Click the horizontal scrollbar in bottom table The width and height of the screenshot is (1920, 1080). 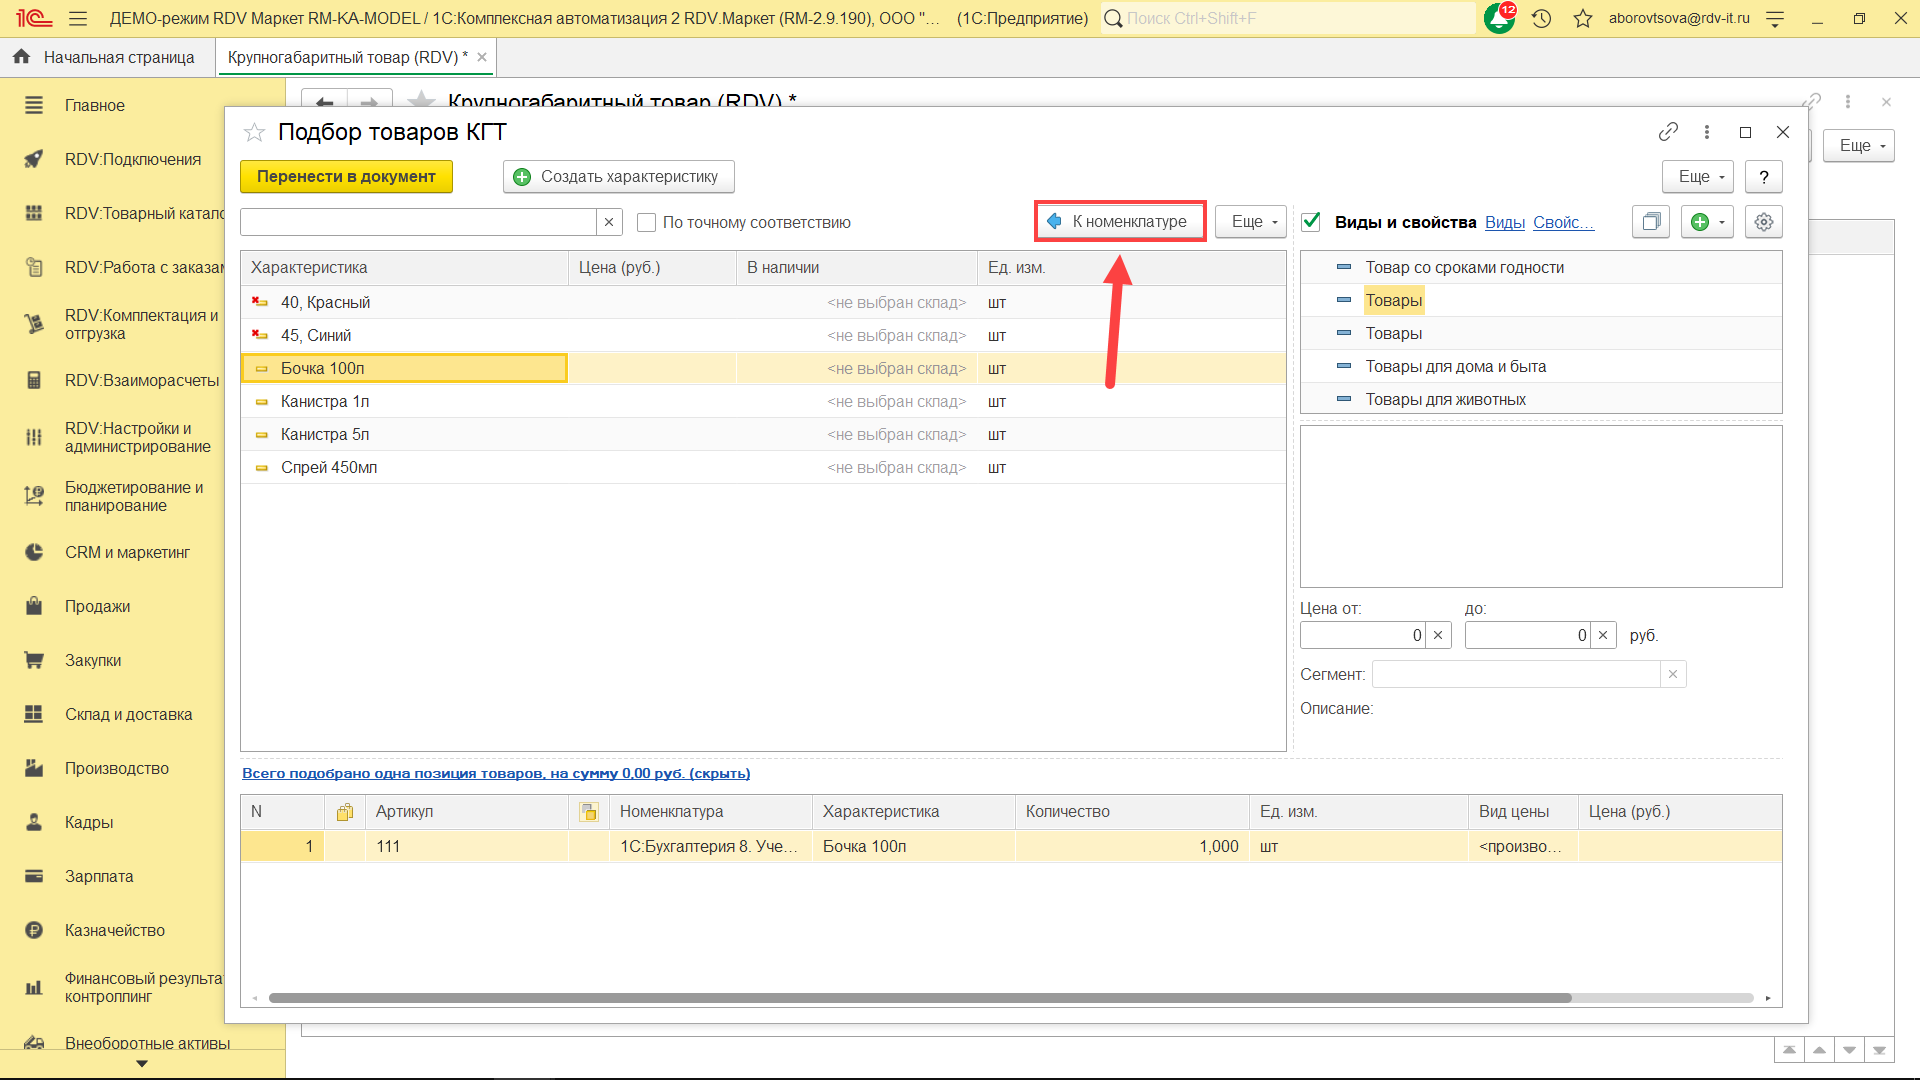(x=920, y=998)
